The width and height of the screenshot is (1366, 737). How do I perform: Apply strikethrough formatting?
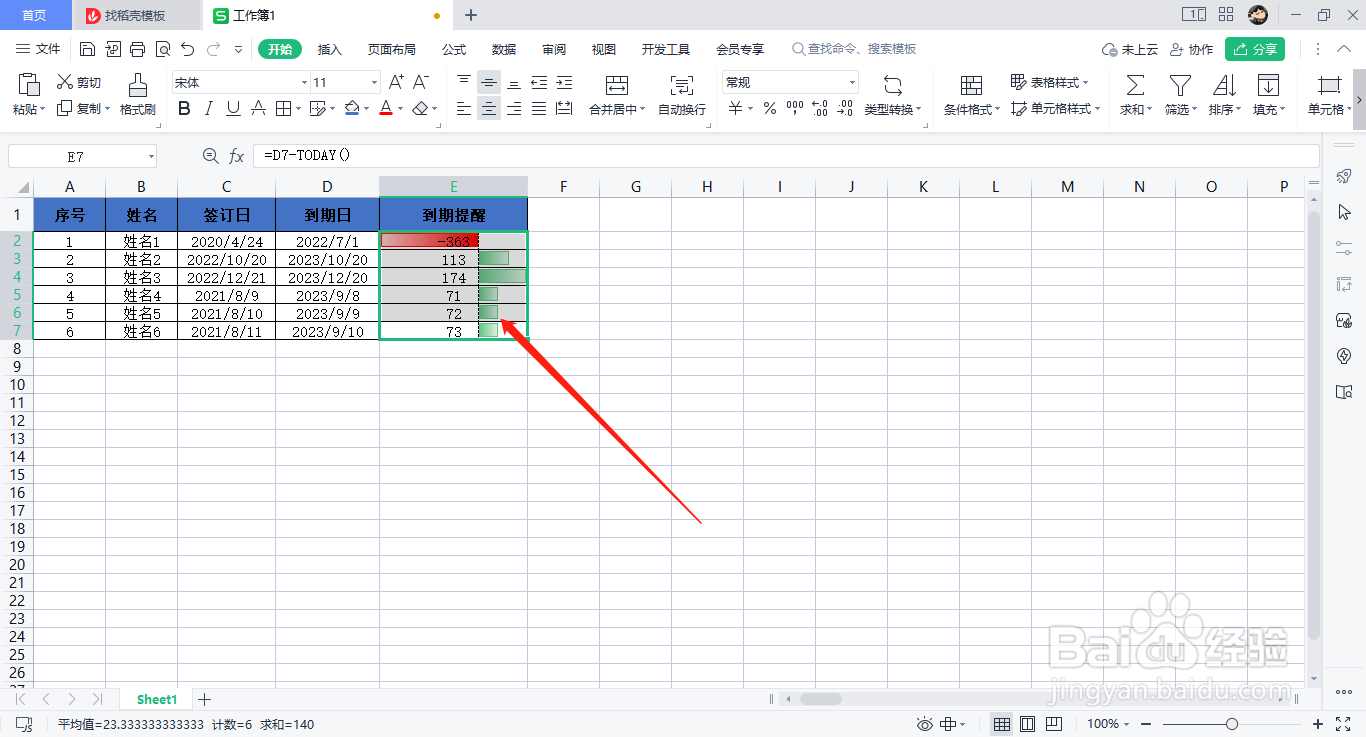(259, 108)
